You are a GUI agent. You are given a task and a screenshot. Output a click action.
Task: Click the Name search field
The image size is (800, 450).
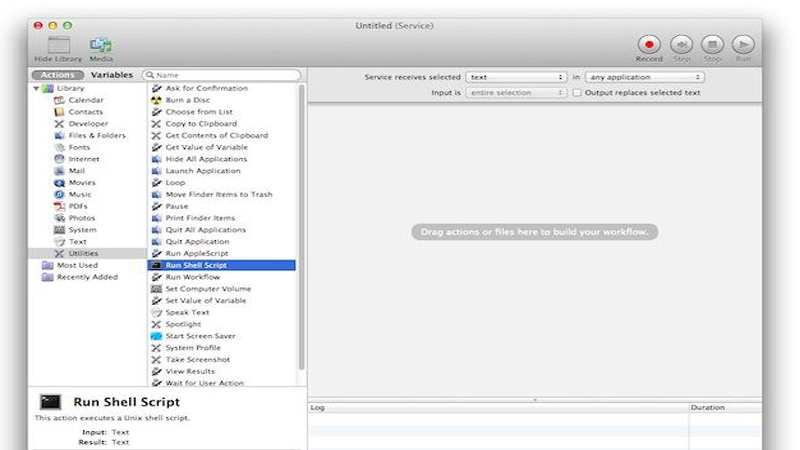[224, 75]
